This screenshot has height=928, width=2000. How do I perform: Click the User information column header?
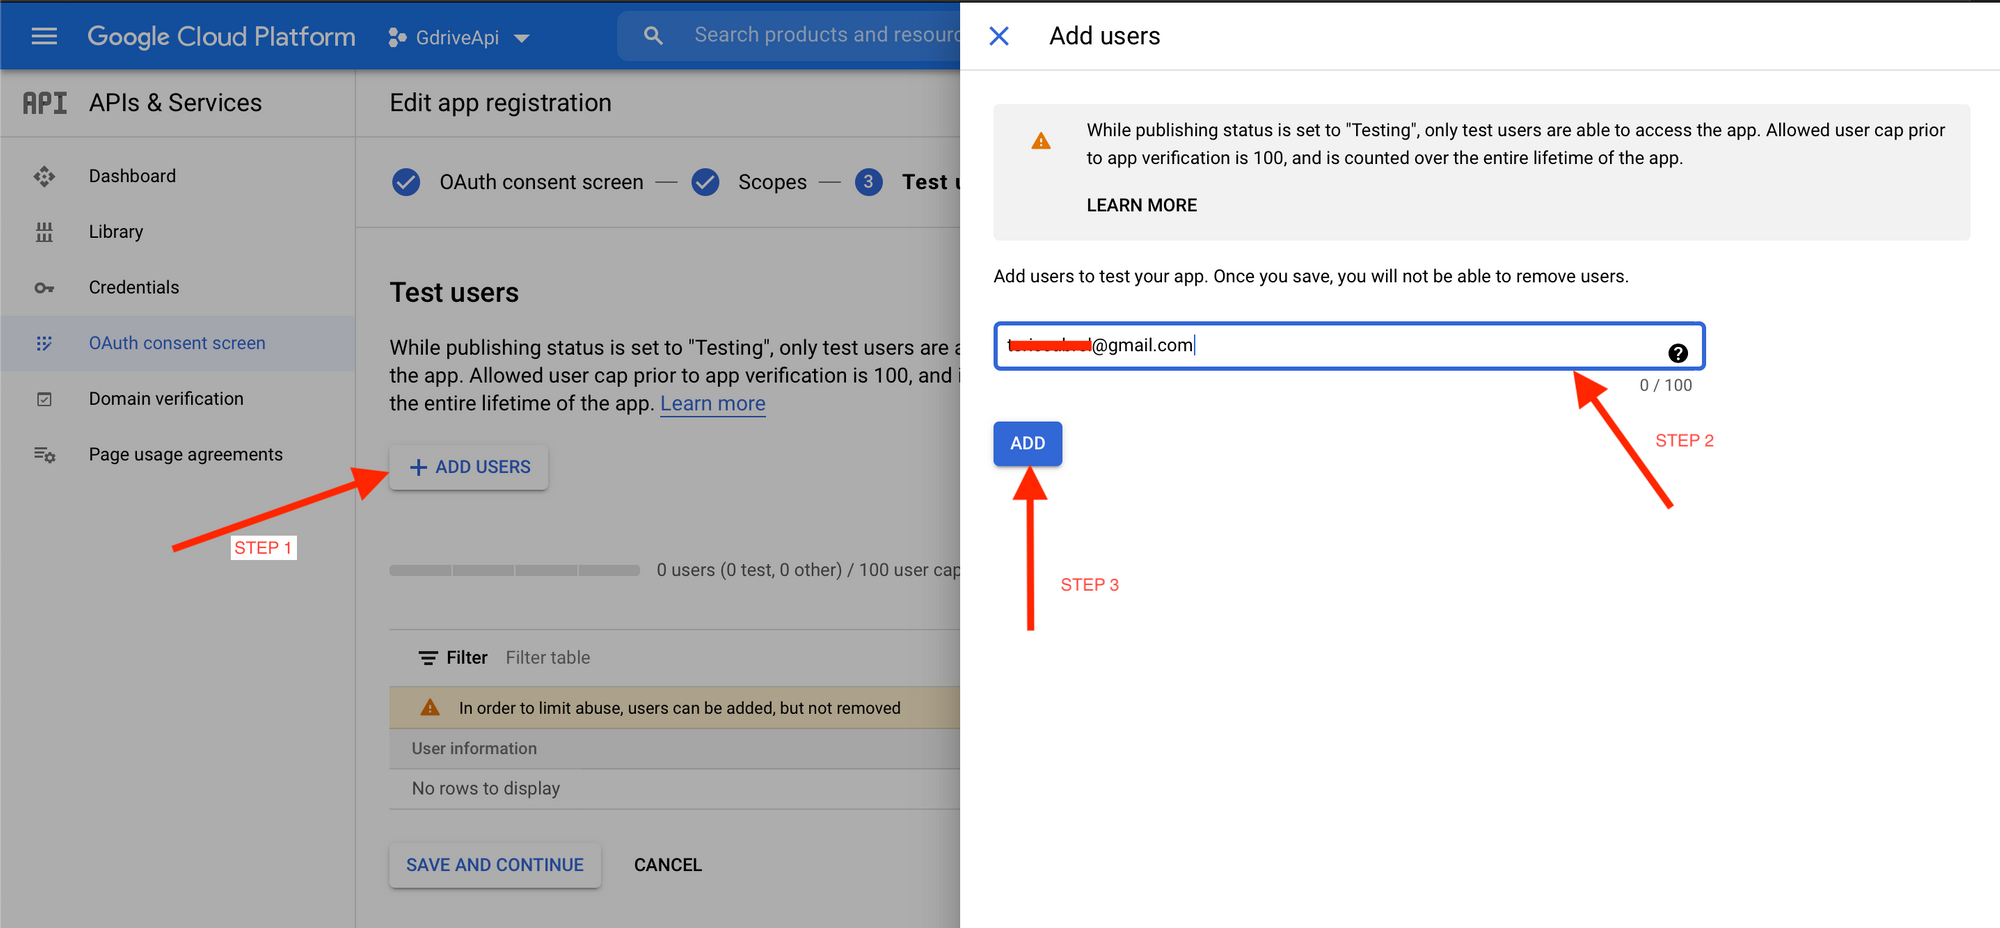tap(474, 749)
